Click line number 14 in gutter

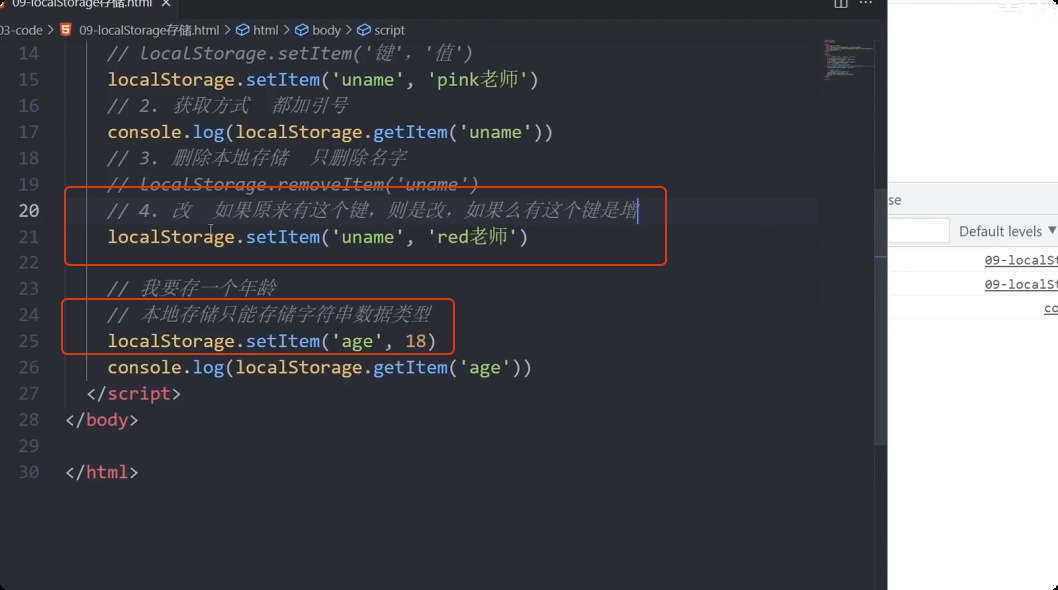point(28,53)
